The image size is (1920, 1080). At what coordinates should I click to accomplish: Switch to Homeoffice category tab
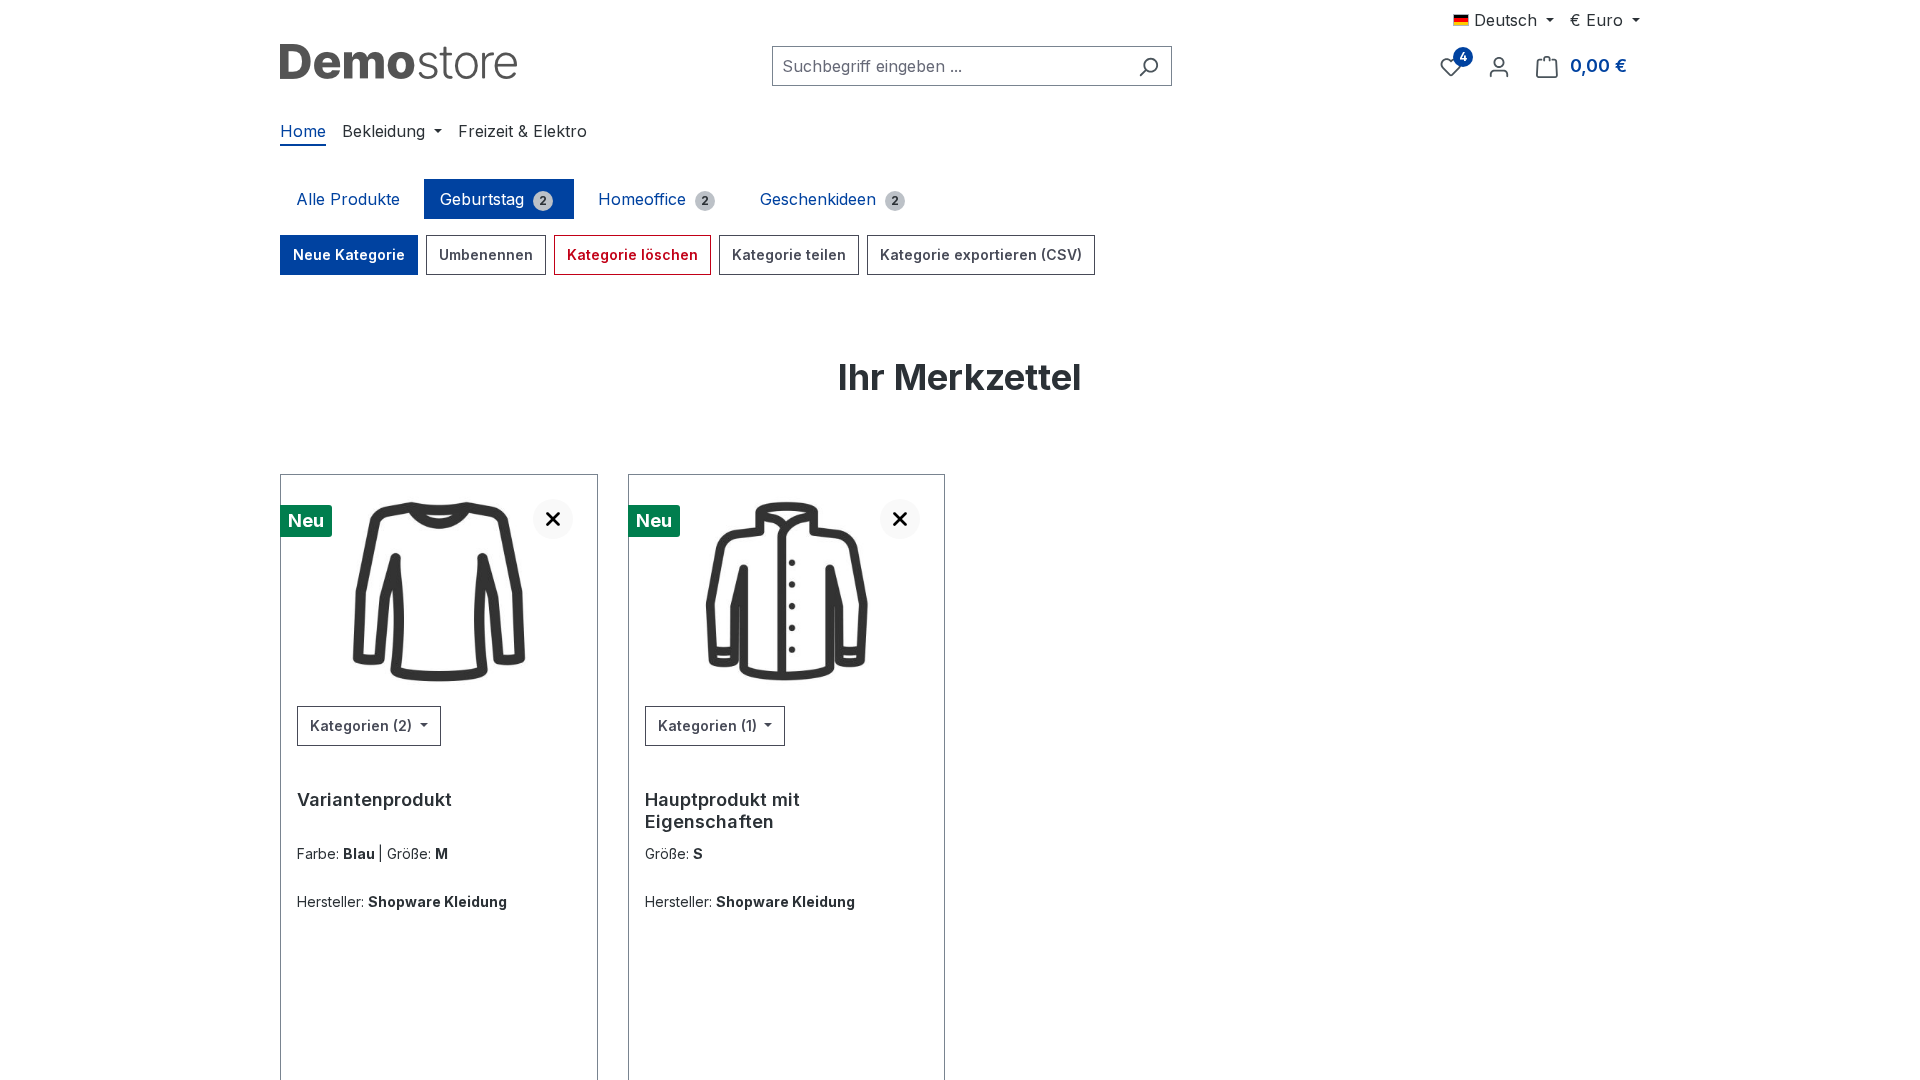(658, 199)
